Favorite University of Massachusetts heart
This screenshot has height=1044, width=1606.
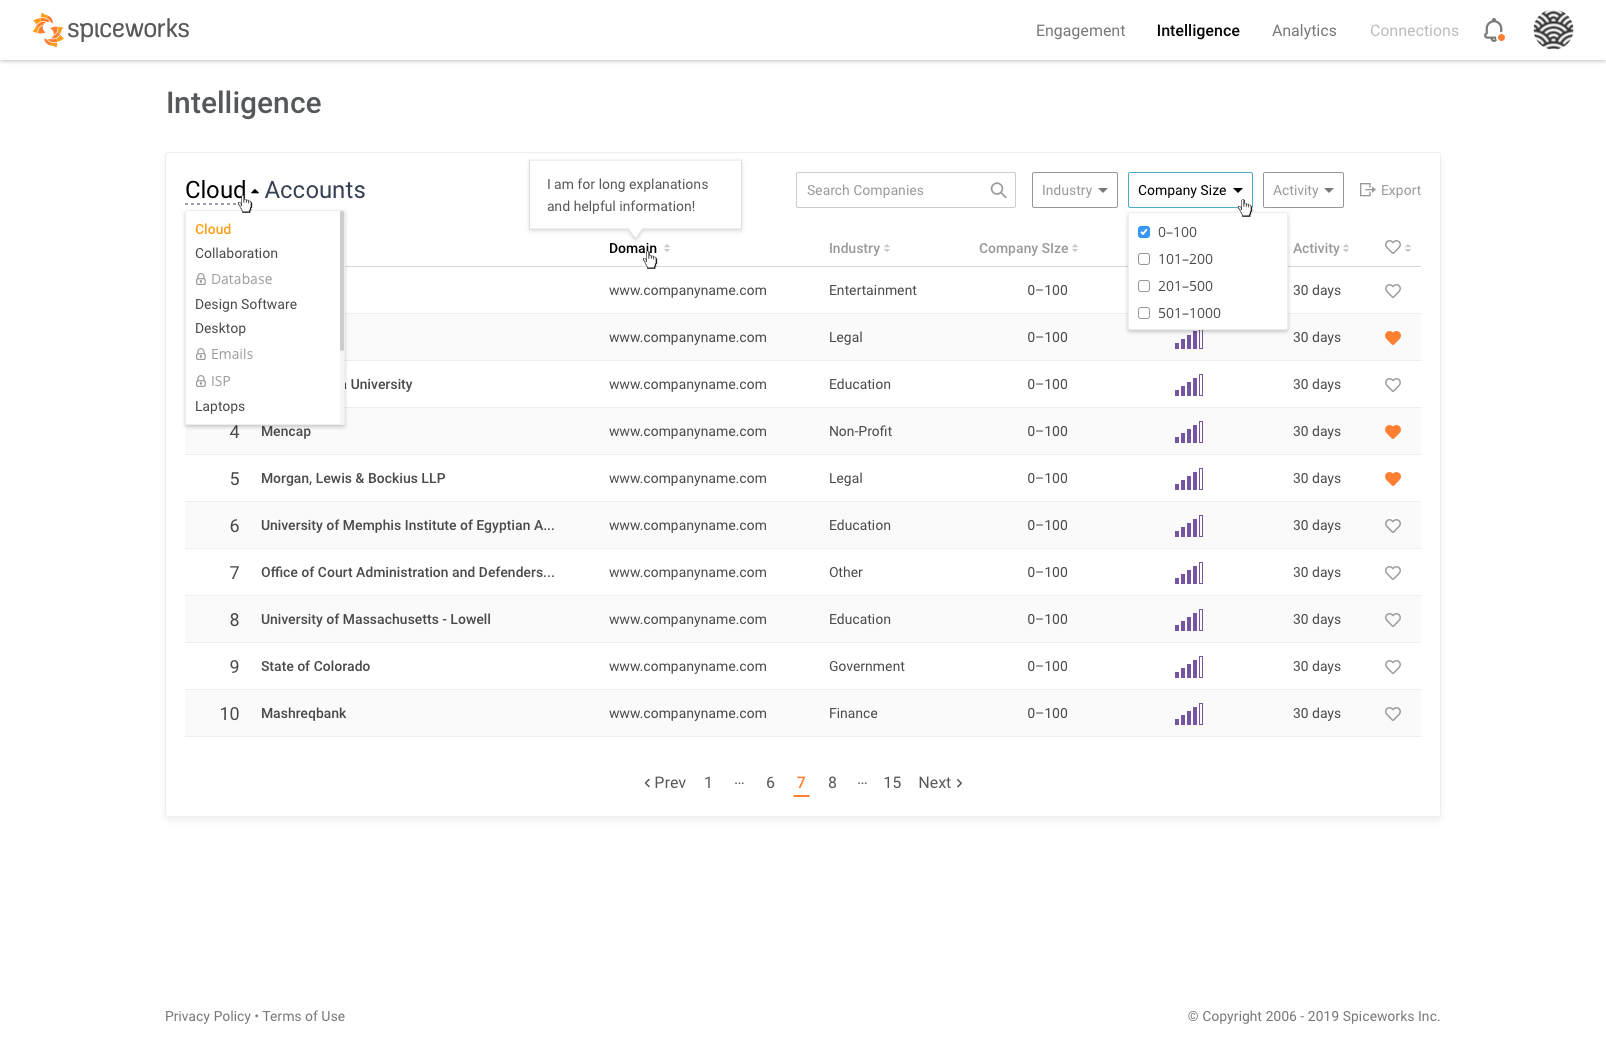[x=1393, y=620]
